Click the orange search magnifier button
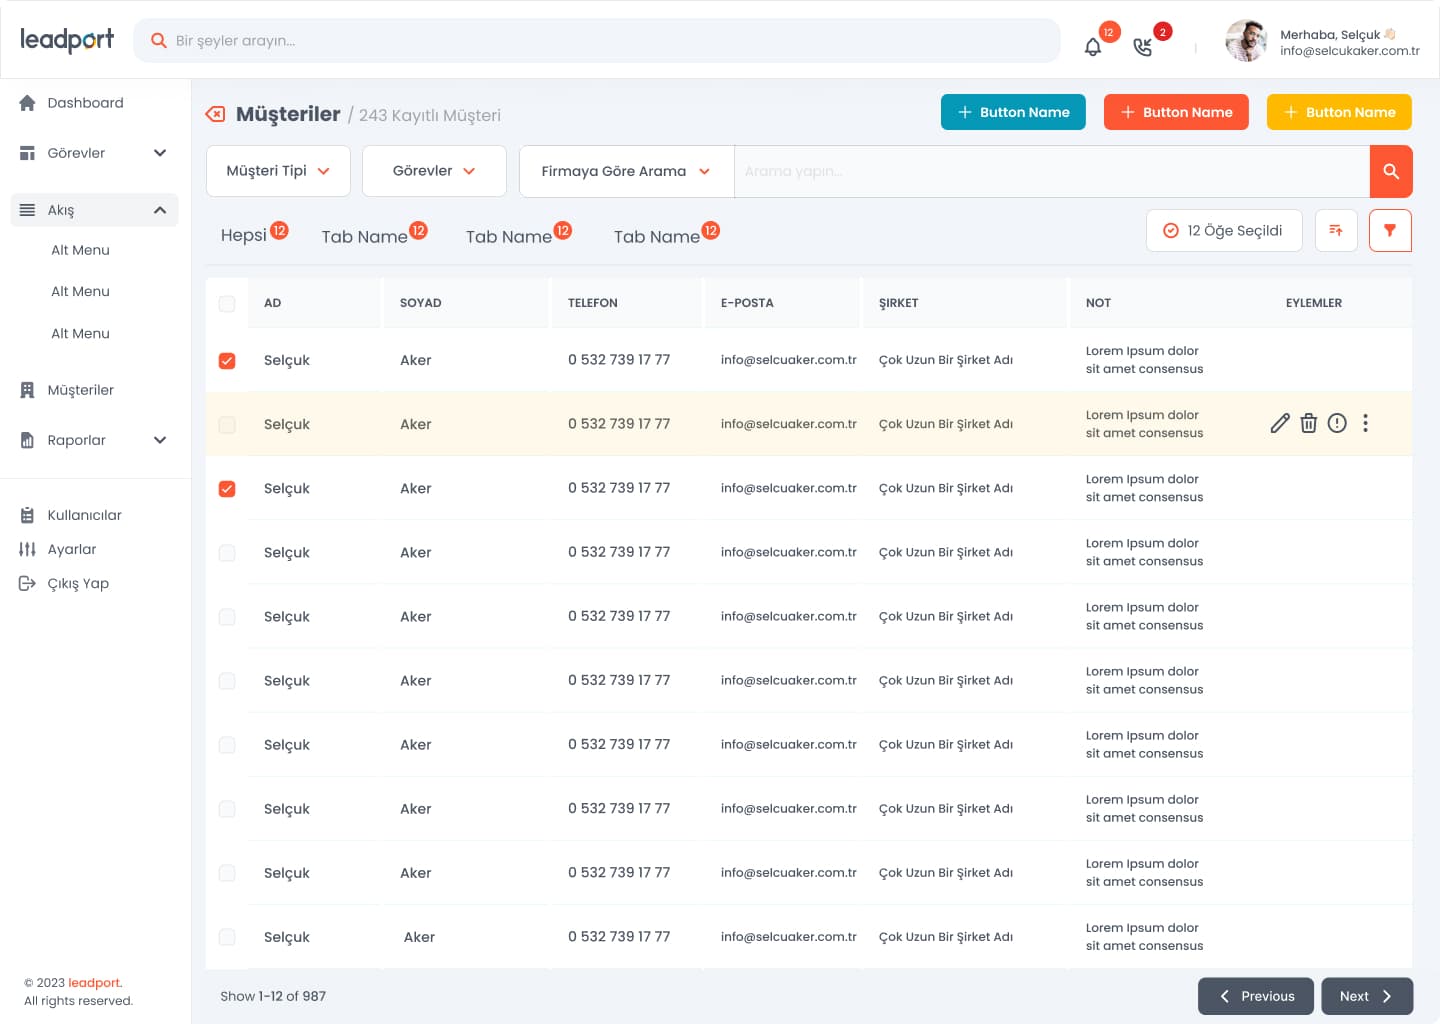The width and height of the screenshot is (1440, 1024). [1391, 171]
